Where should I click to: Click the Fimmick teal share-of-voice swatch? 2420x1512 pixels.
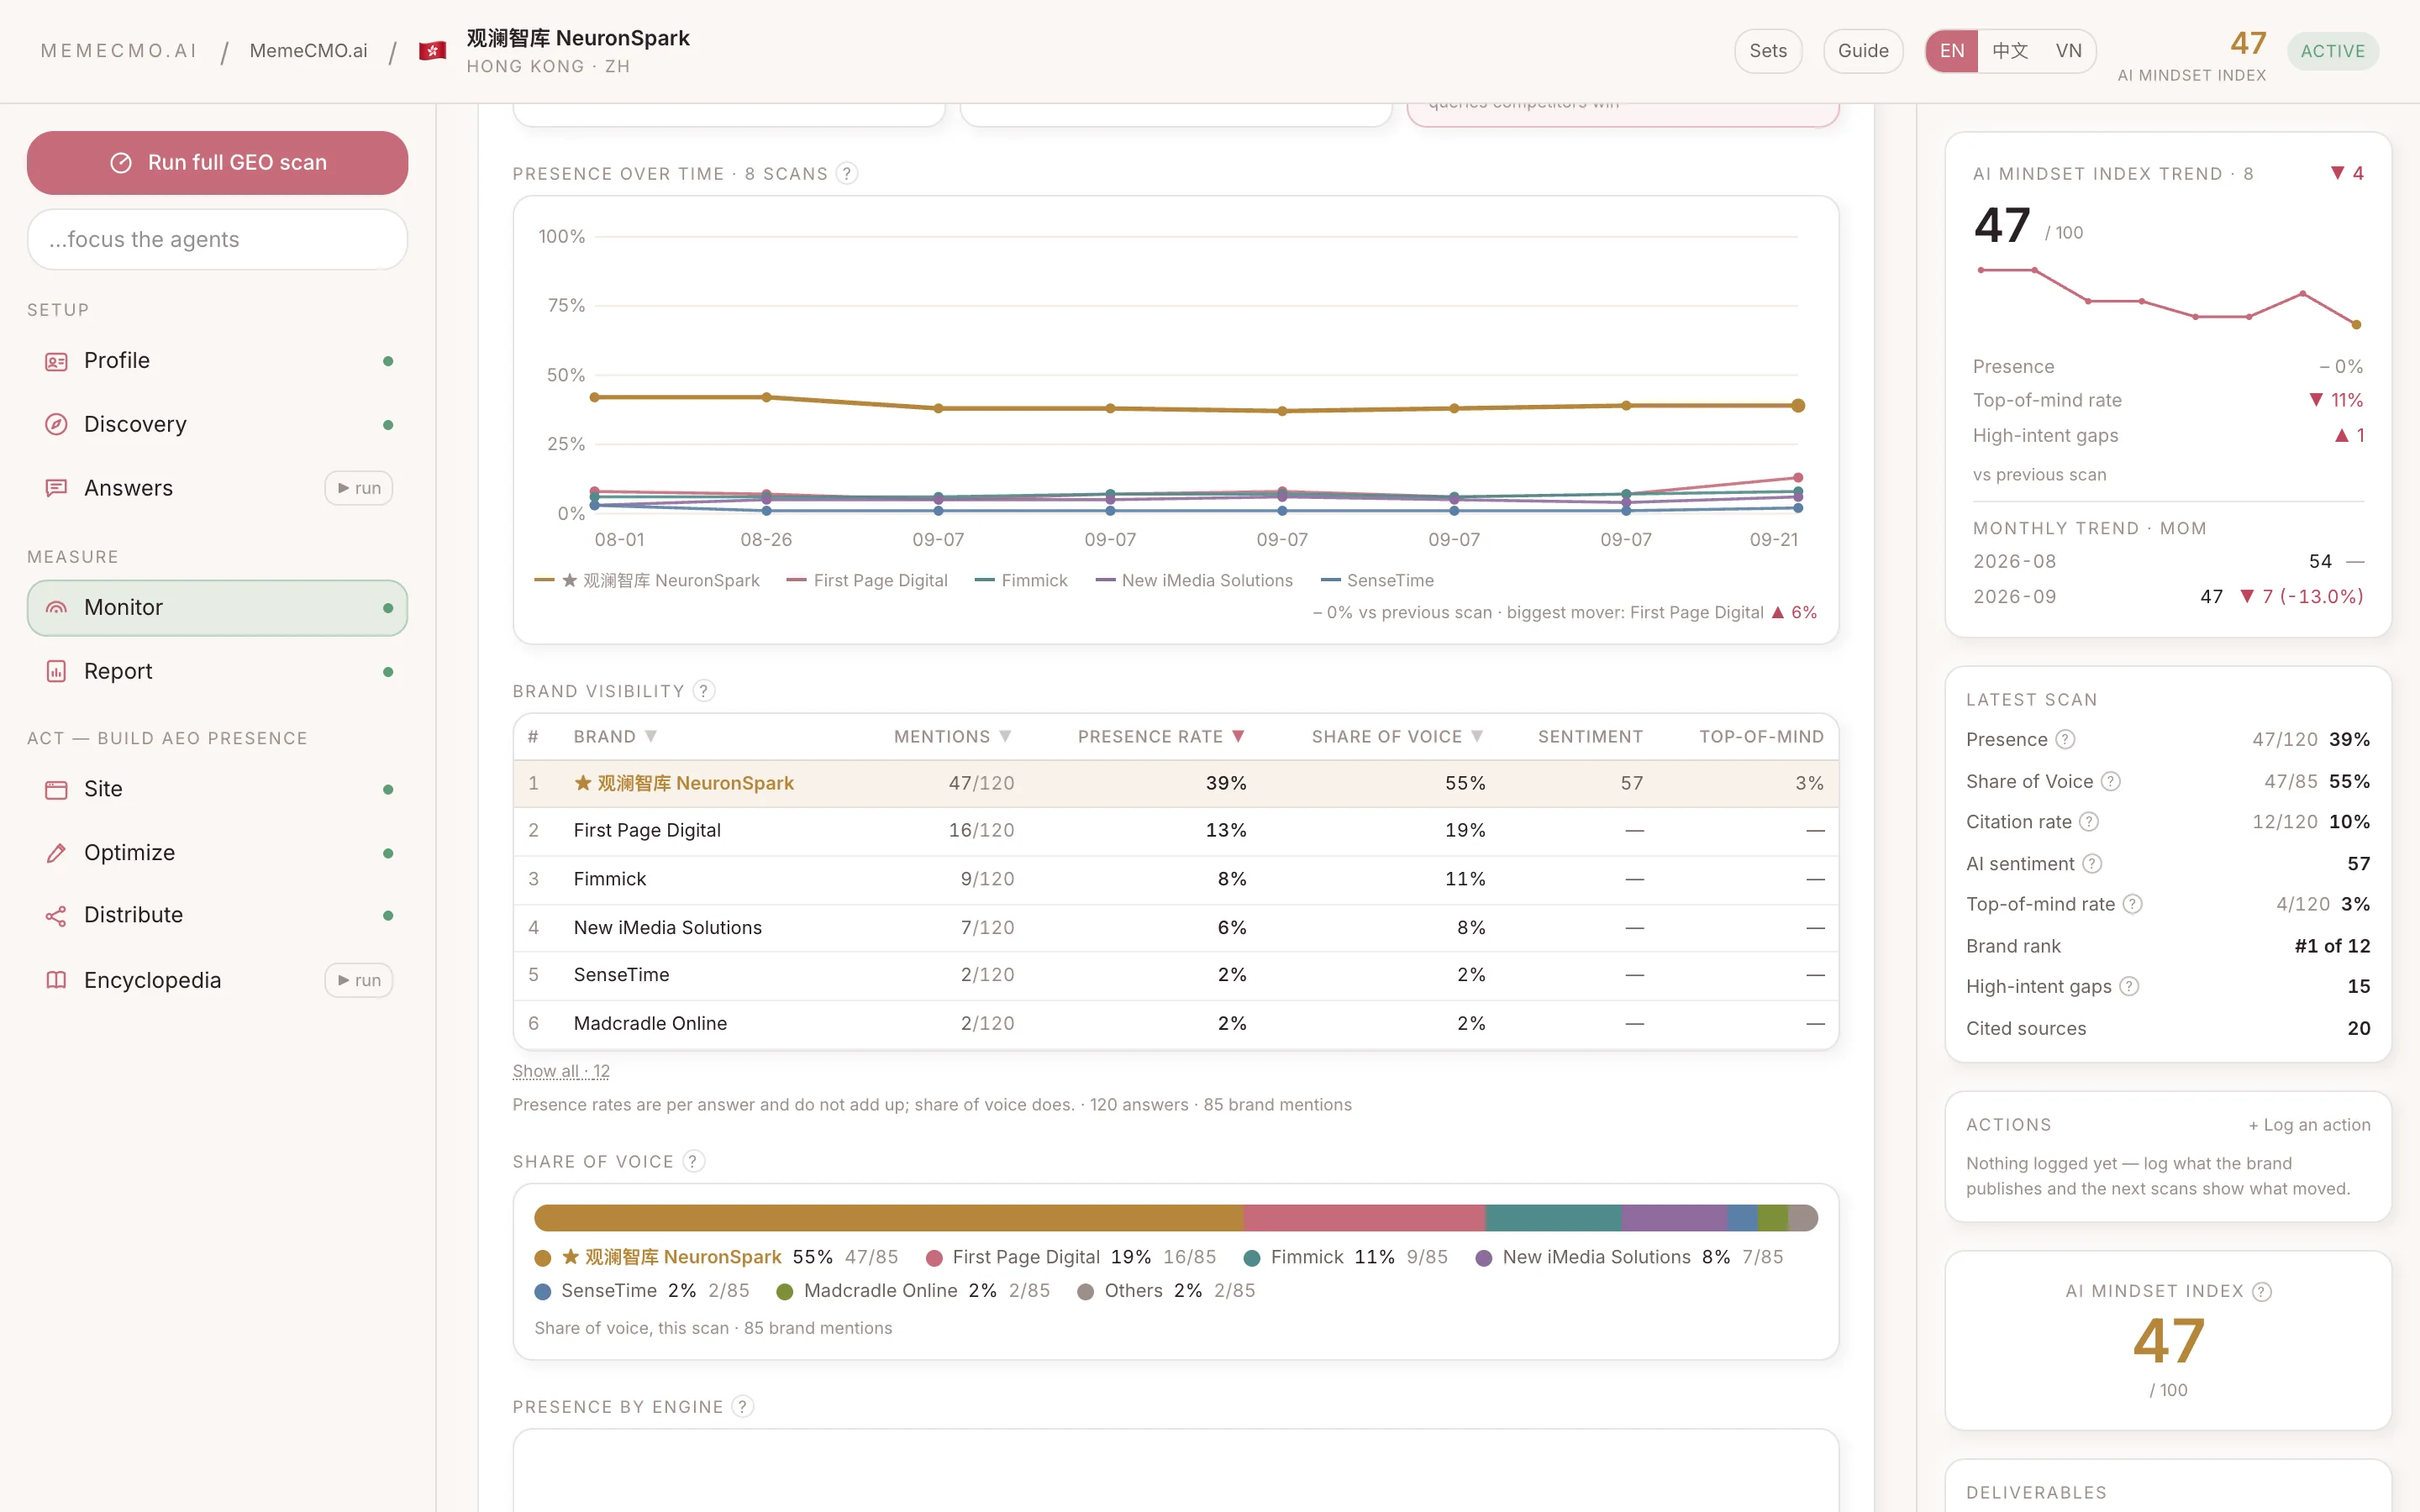pyautogui.click(x=1251, y=1257)
